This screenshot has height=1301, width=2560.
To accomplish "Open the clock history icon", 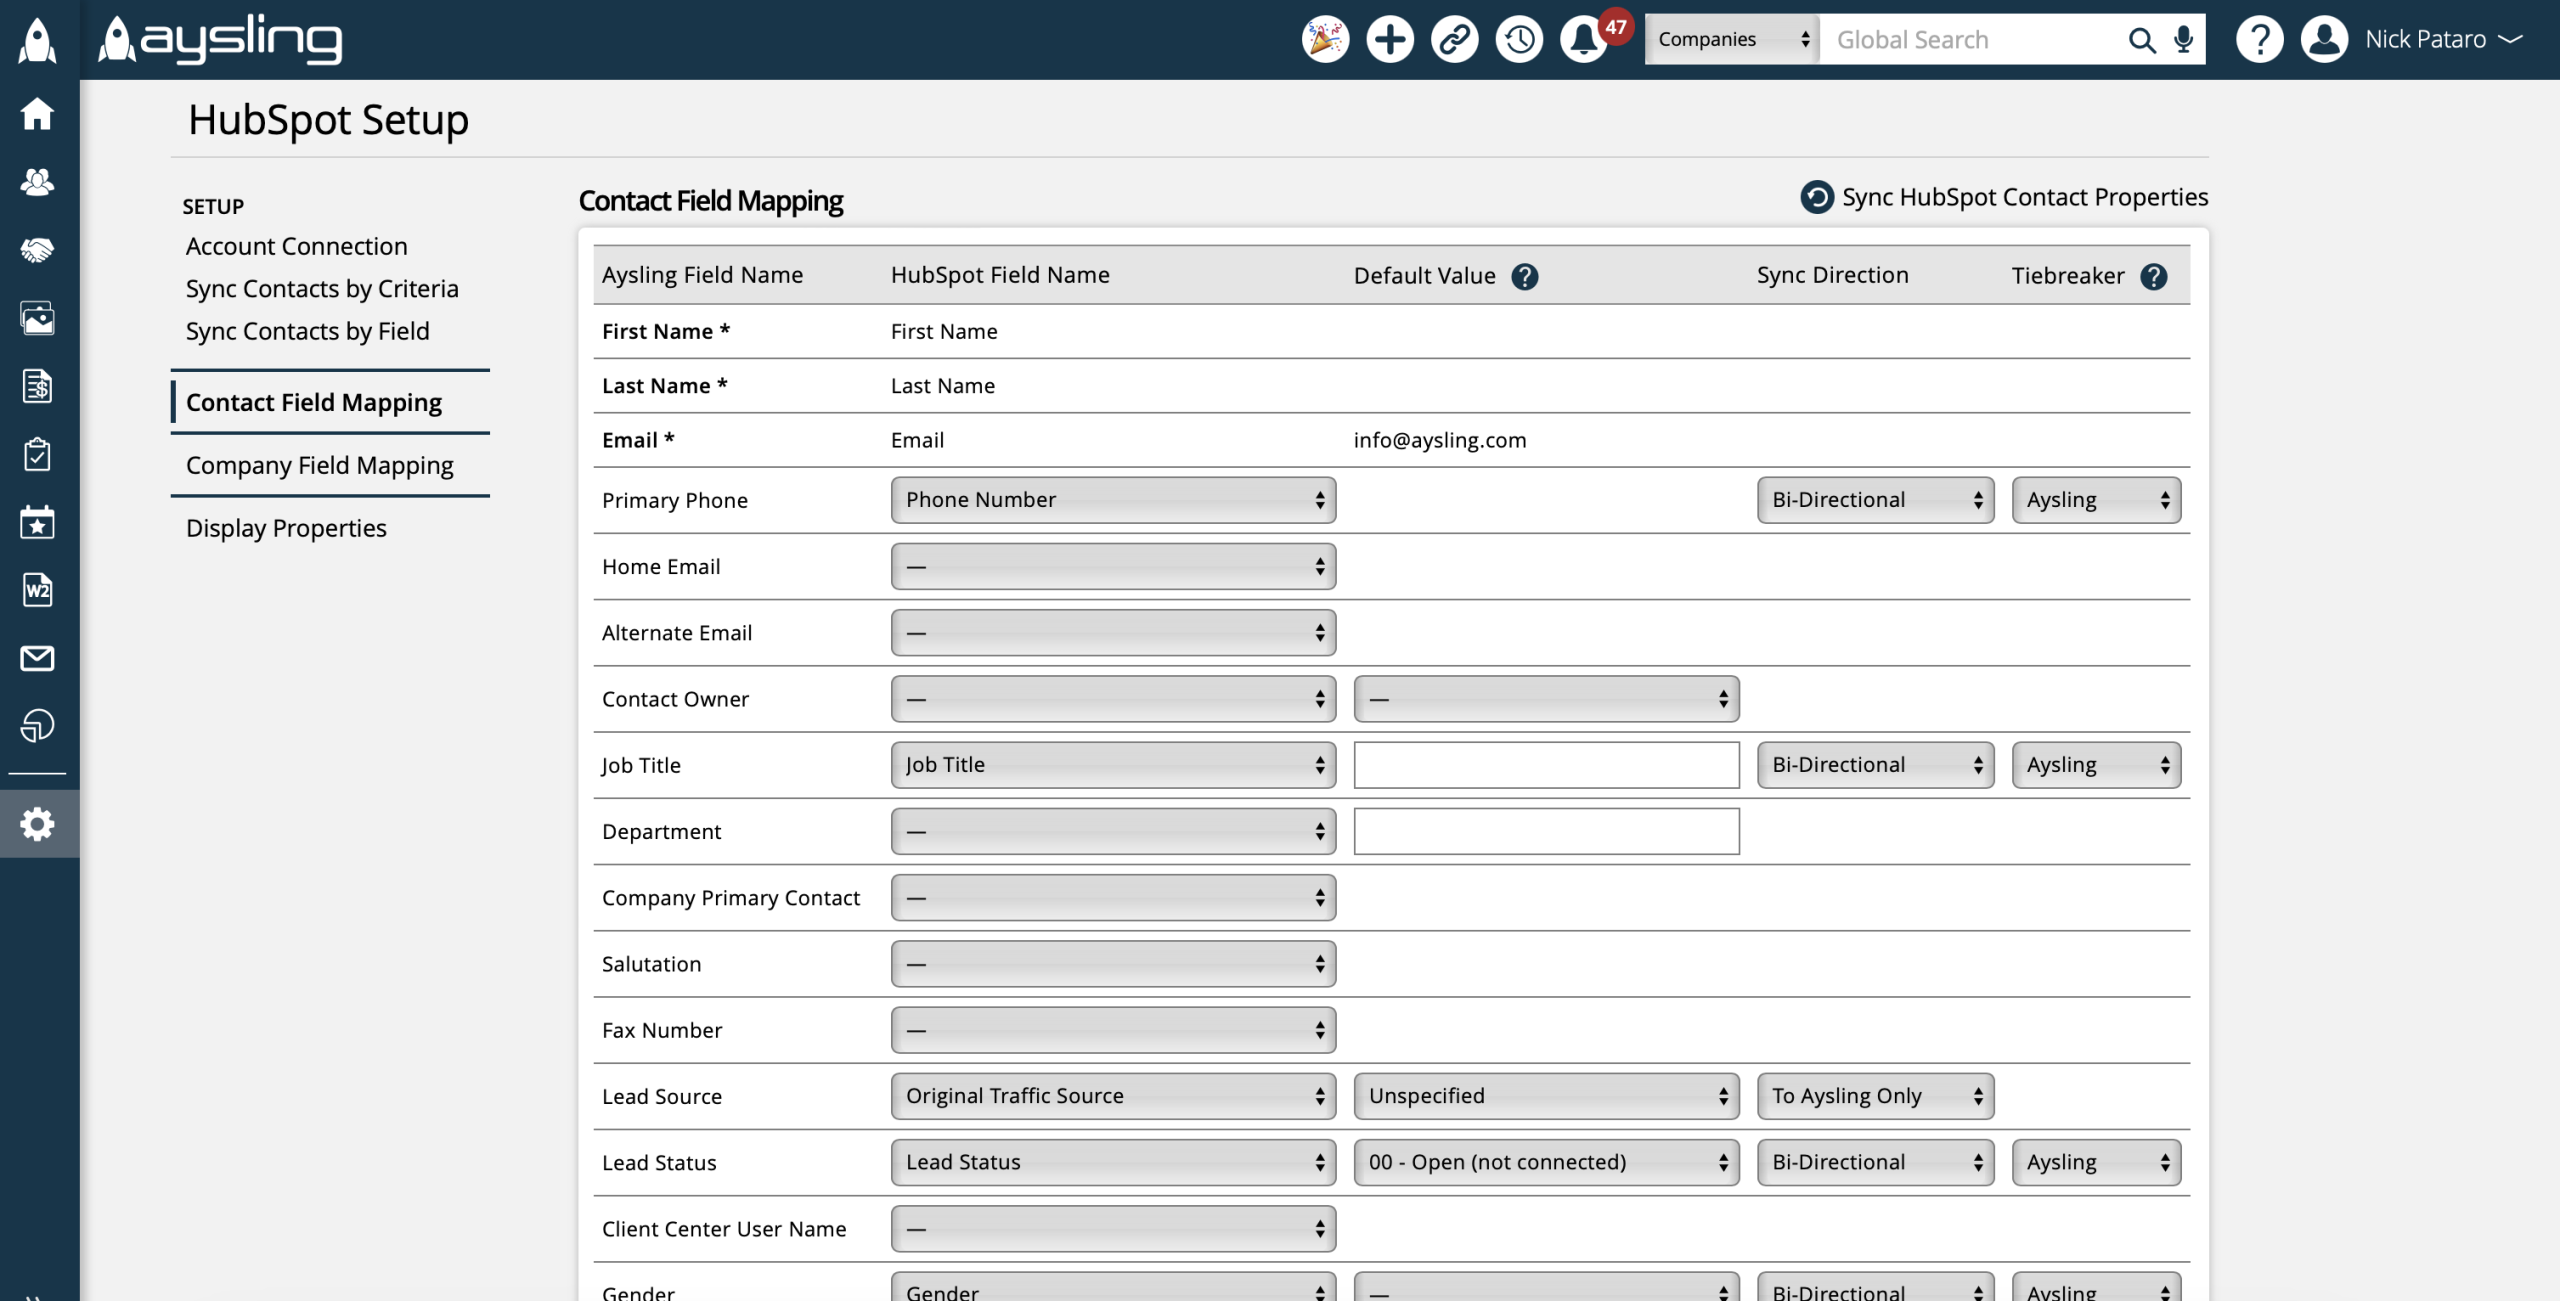I will (1520, 39).
